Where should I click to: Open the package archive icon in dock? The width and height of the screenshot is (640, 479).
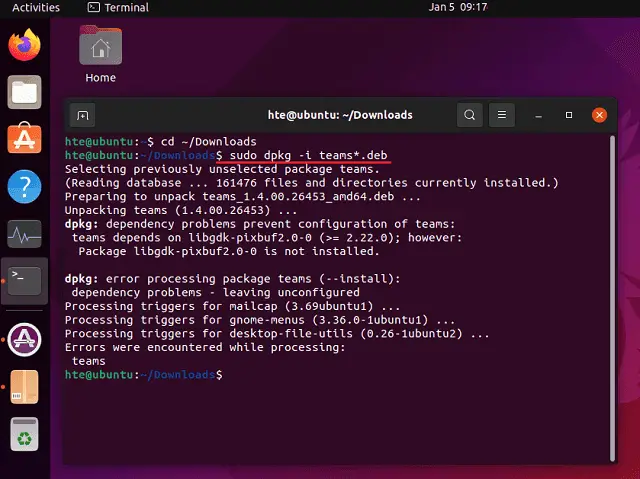pos(24,387)
